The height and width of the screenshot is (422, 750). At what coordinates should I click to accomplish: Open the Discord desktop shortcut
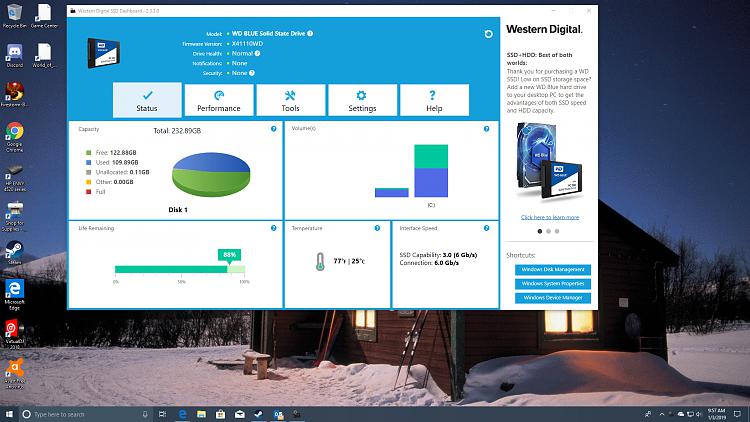[x=14, y=55]
